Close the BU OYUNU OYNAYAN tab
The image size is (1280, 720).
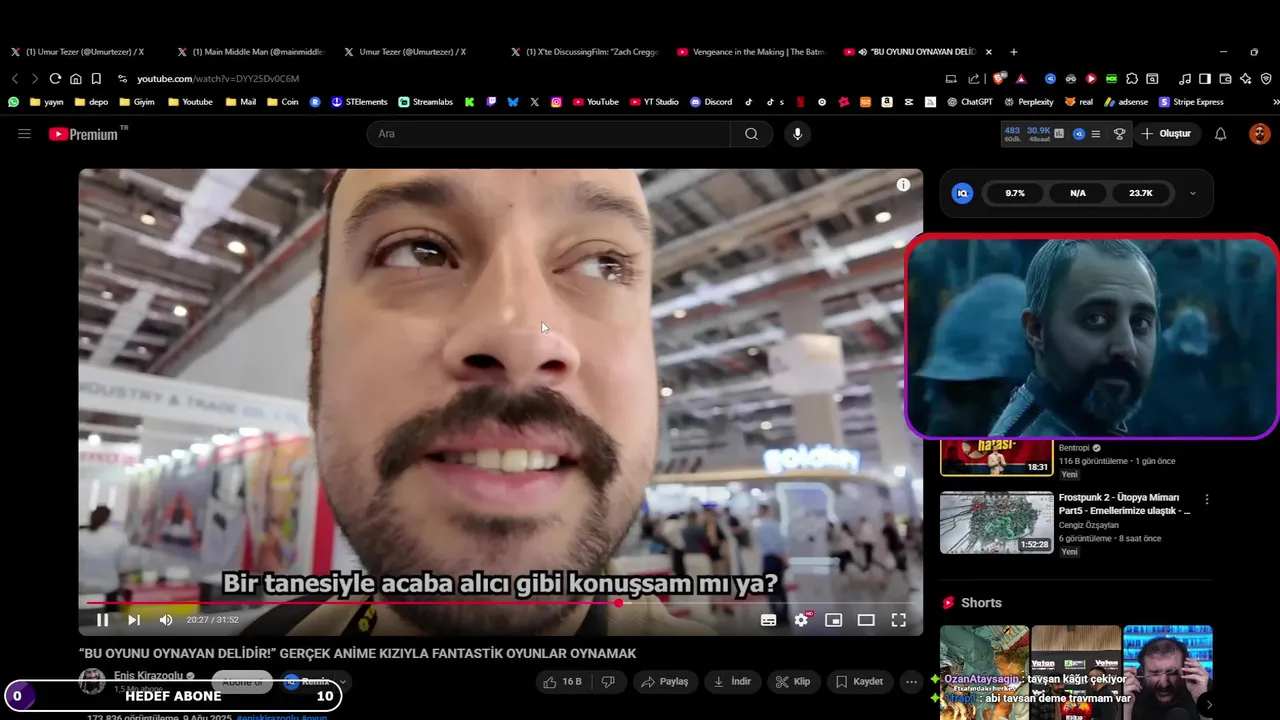[x=989, y=52]
